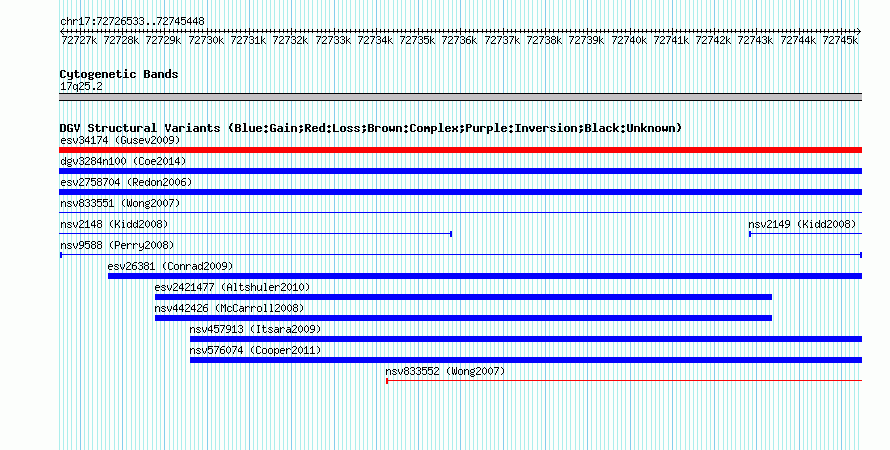Viewport: 890px width, 450px height.
Task: Click the 72739k ruler tick label
Action: point(586,40)
